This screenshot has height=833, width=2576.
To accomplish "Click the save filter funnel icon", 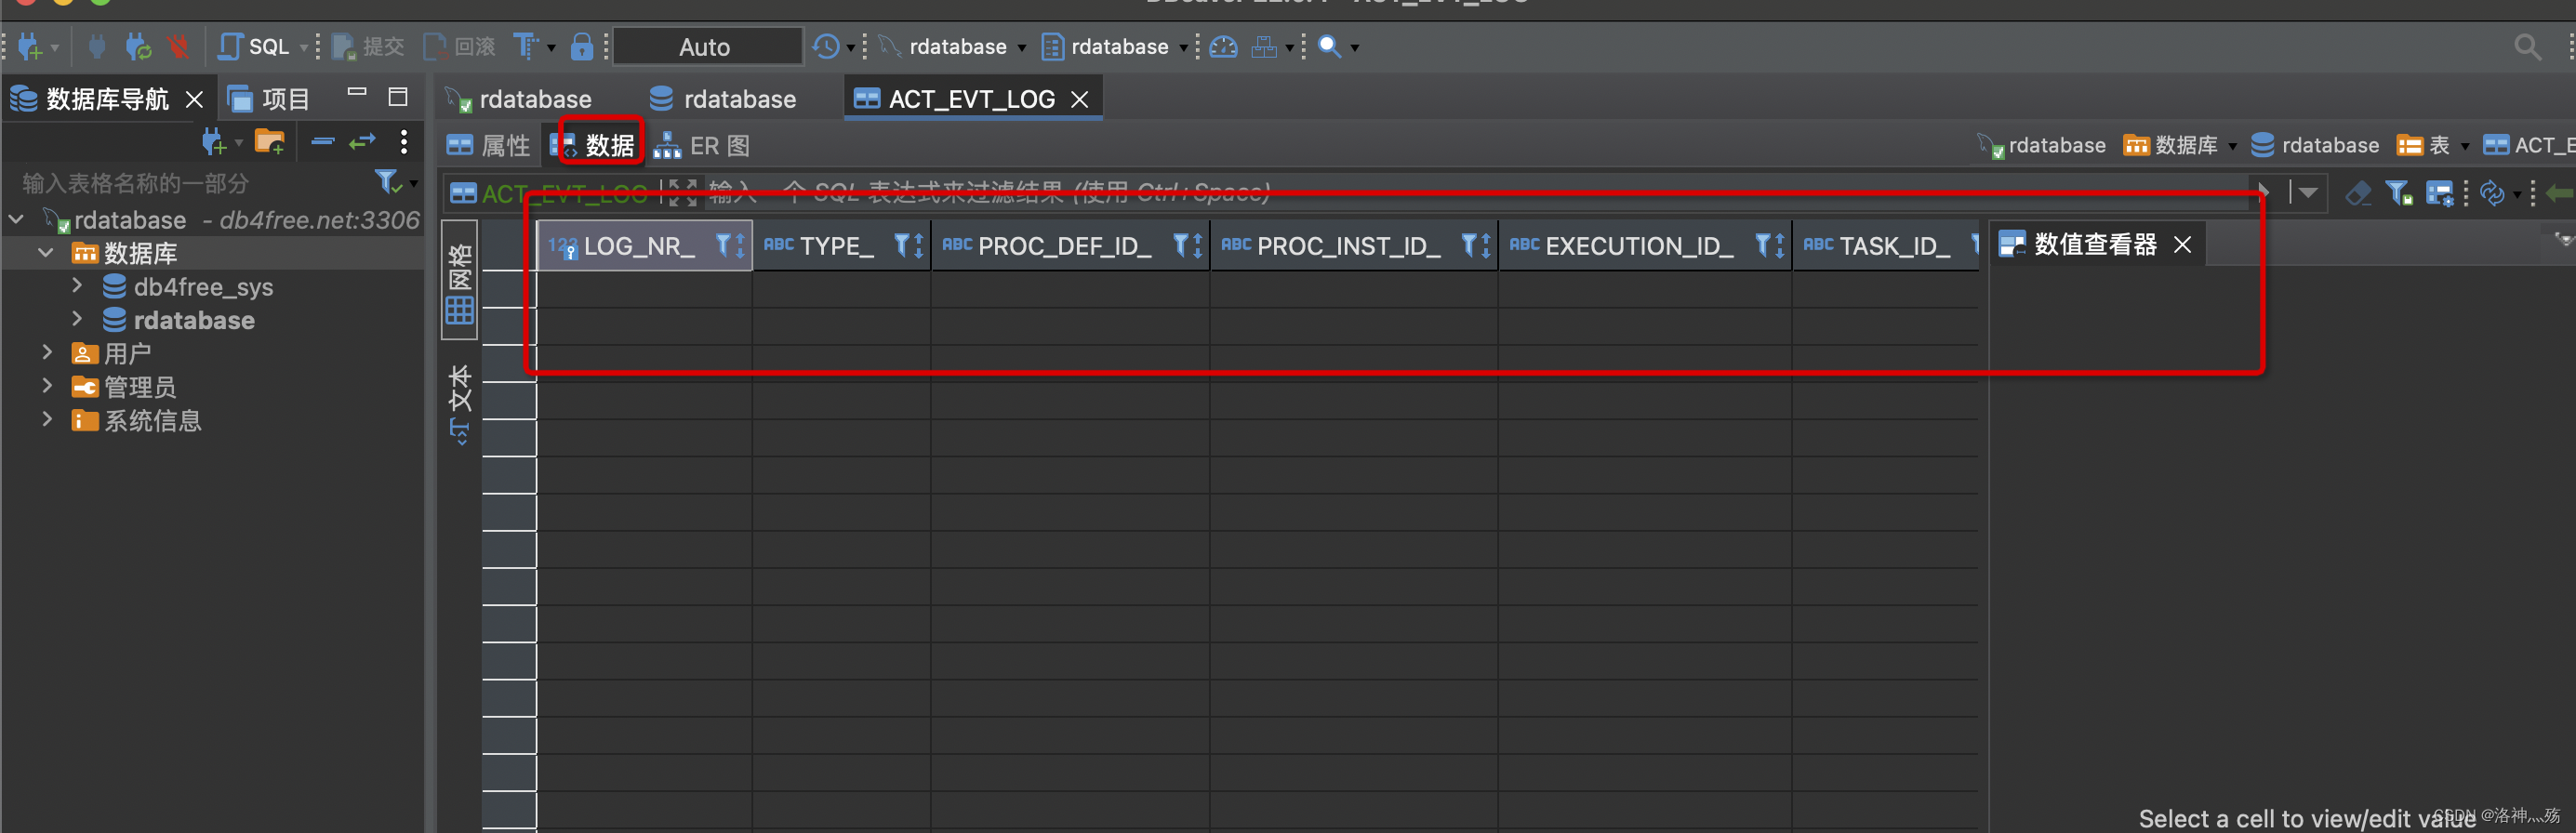I will [2399, 192].
